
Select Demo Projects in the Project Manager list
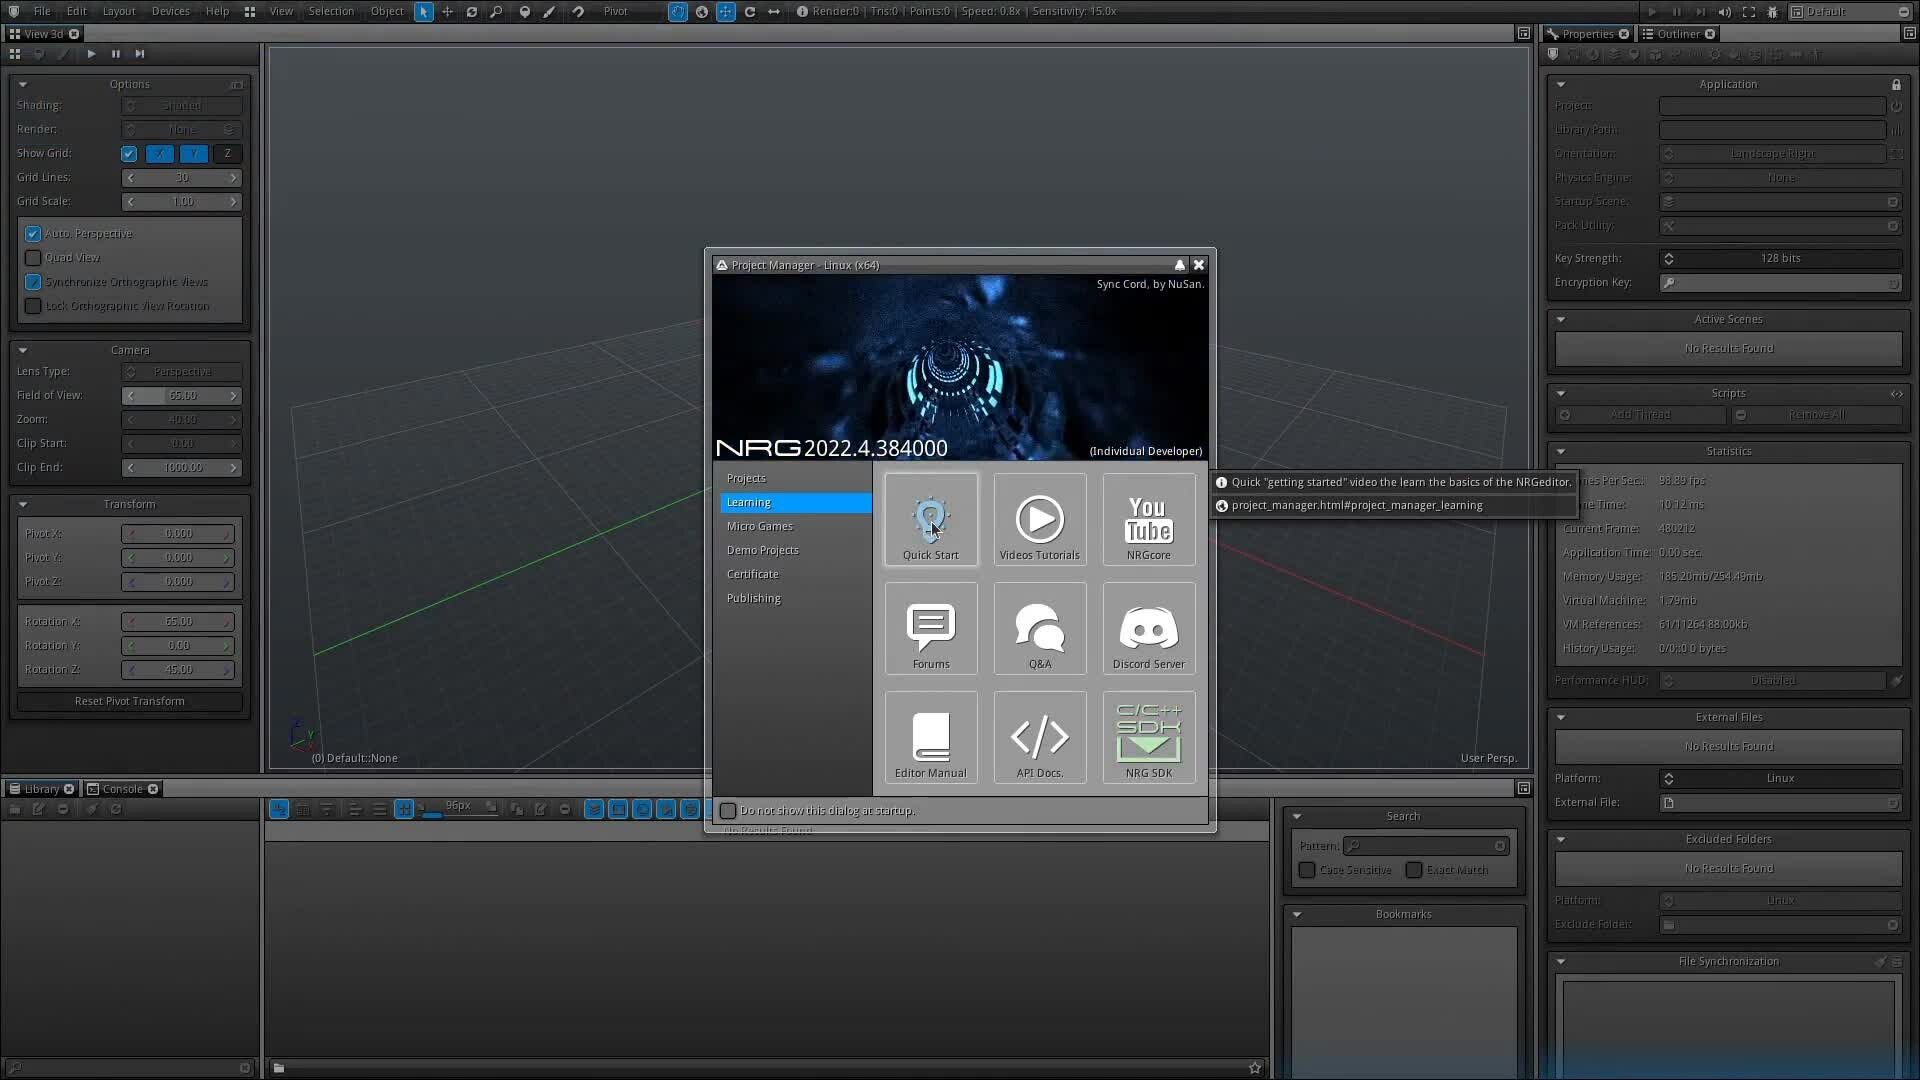(x=762, y=550)
